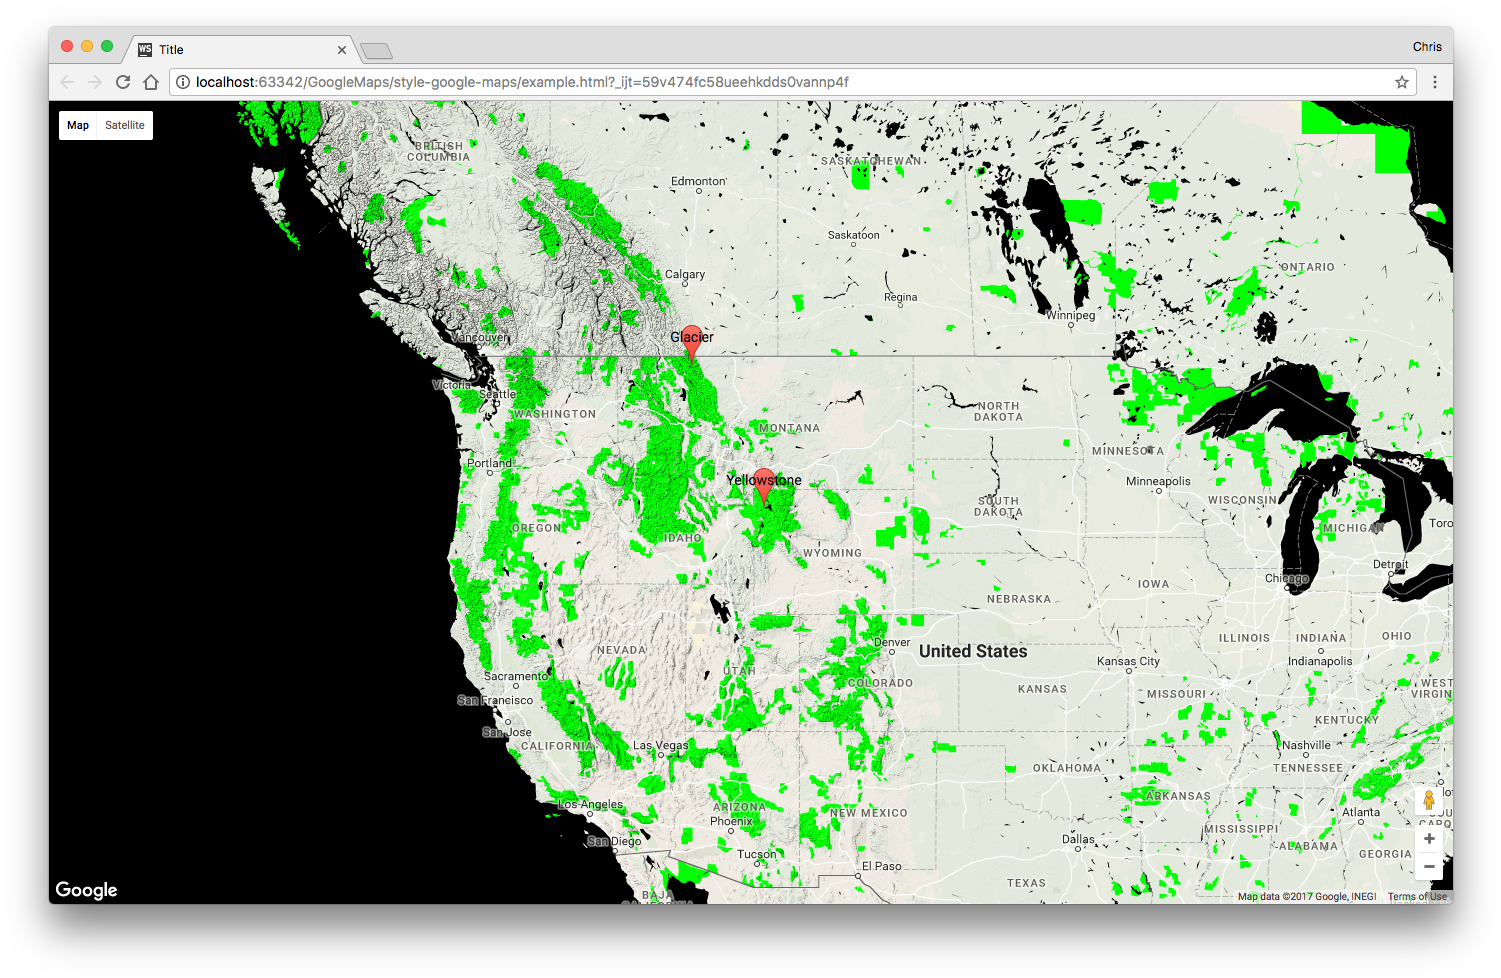
Task: Click the Detroit city label
Action: click(x=1390, y=564)
